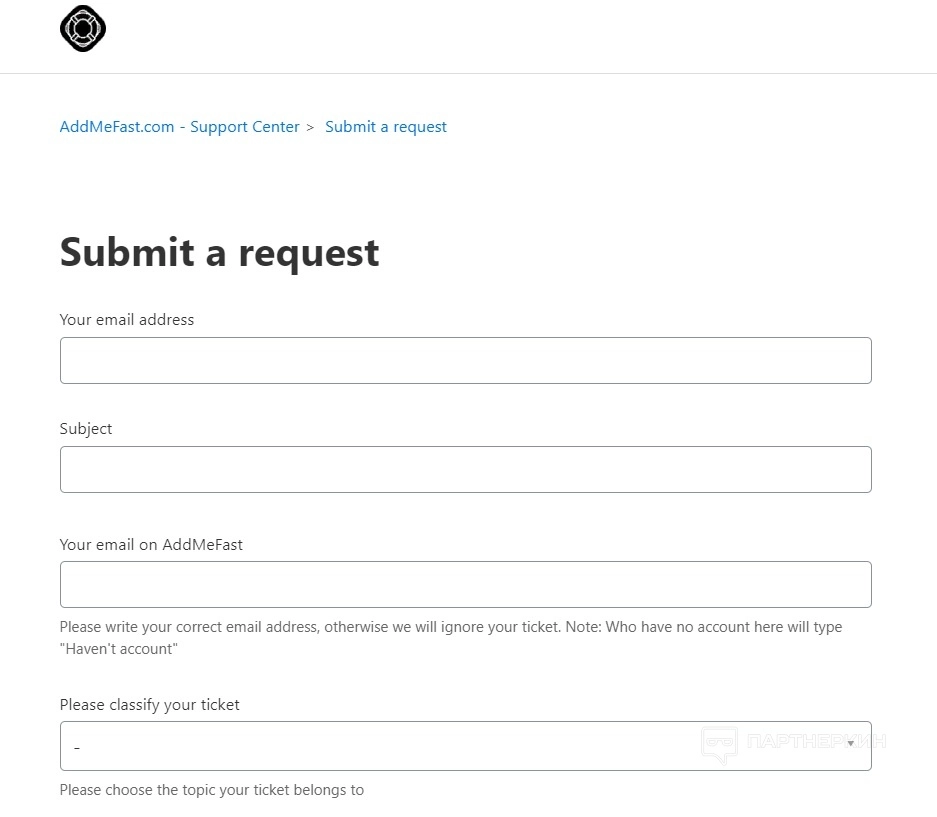Click the breadcrumb separator arrow
Viewport: 937px width, 817px height.
(310, 128)
